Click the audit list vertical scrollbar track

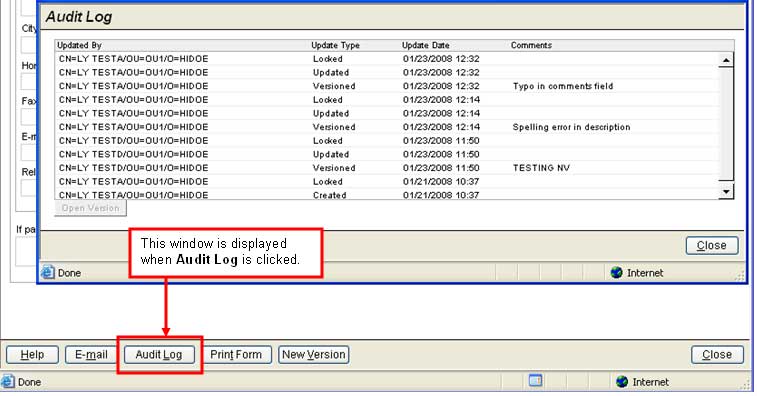click(x=726, y=126)
